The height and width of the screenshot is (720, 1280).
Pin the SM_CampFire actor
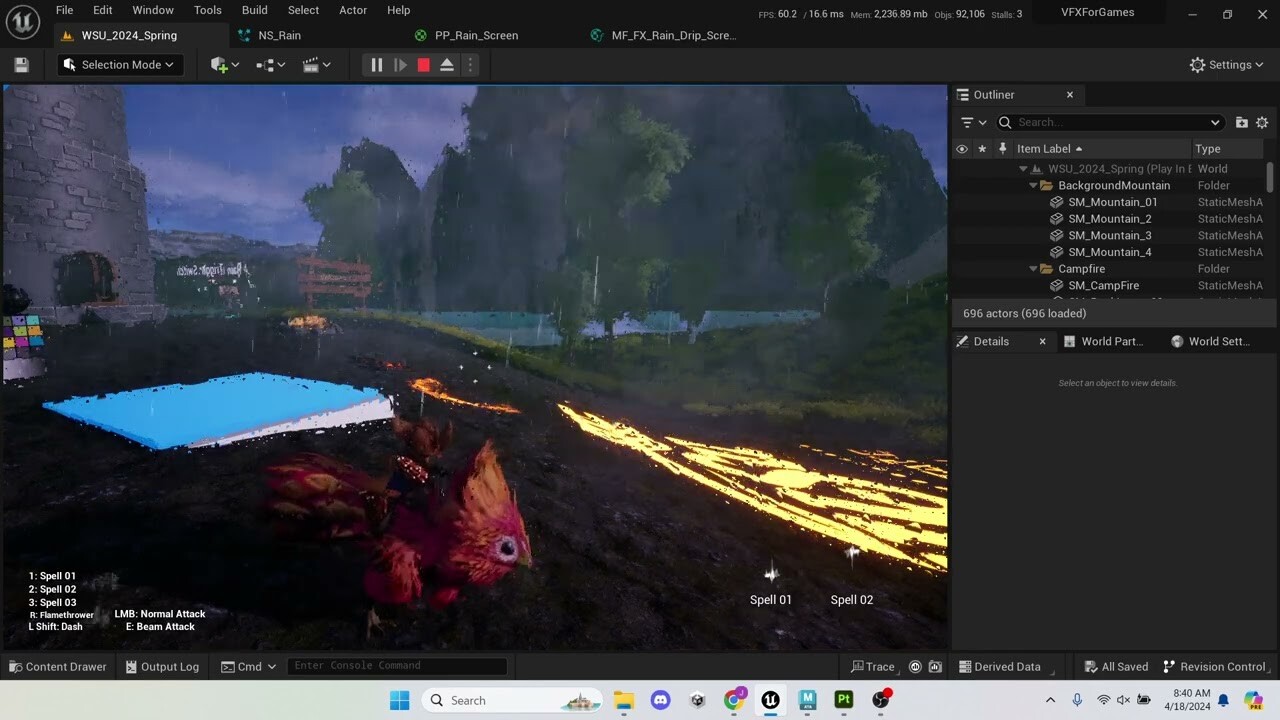[1001, 285]
